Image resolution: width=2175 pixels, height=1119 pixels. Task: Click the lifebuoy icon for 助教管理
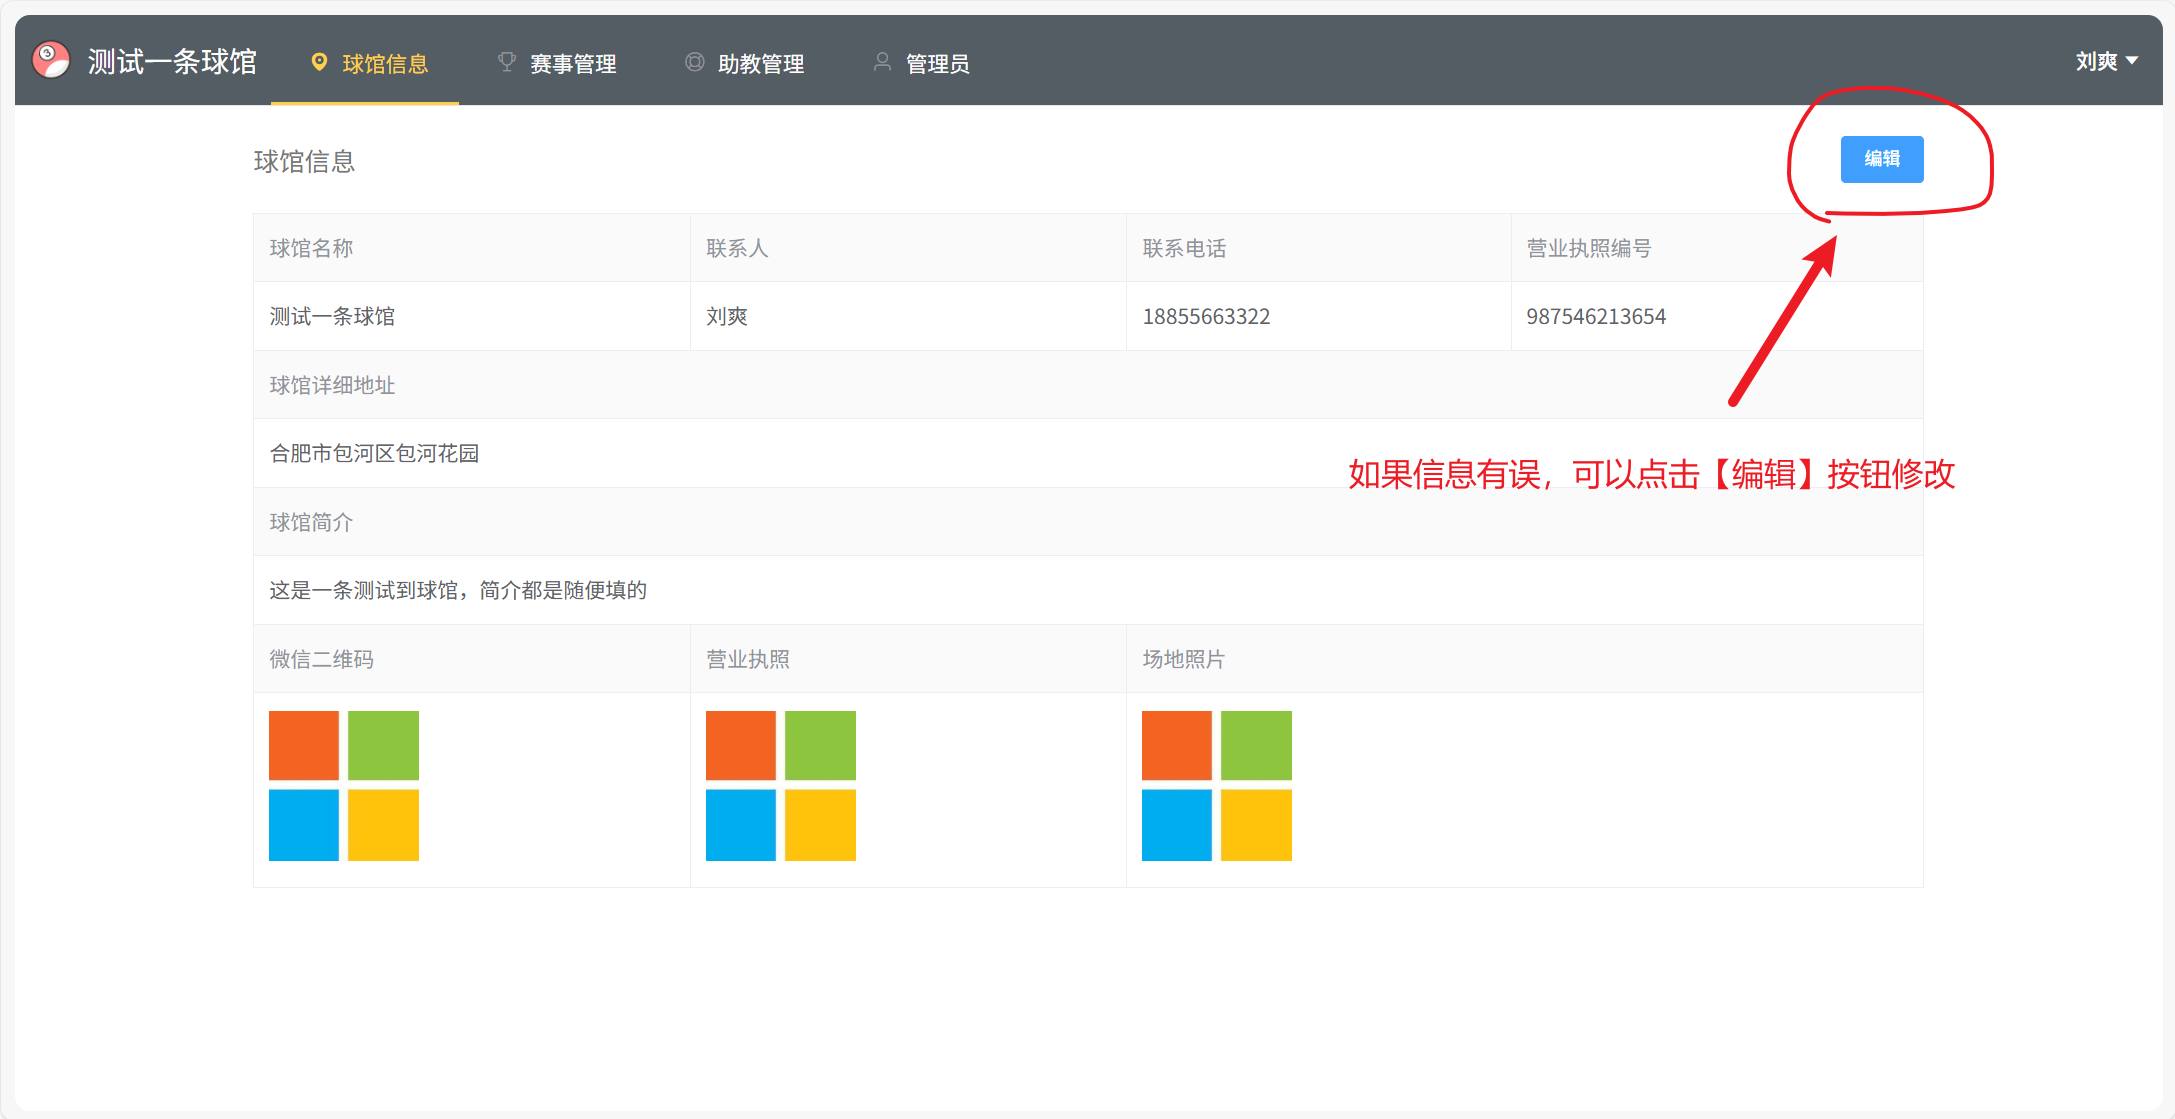(x=694, y=62)
